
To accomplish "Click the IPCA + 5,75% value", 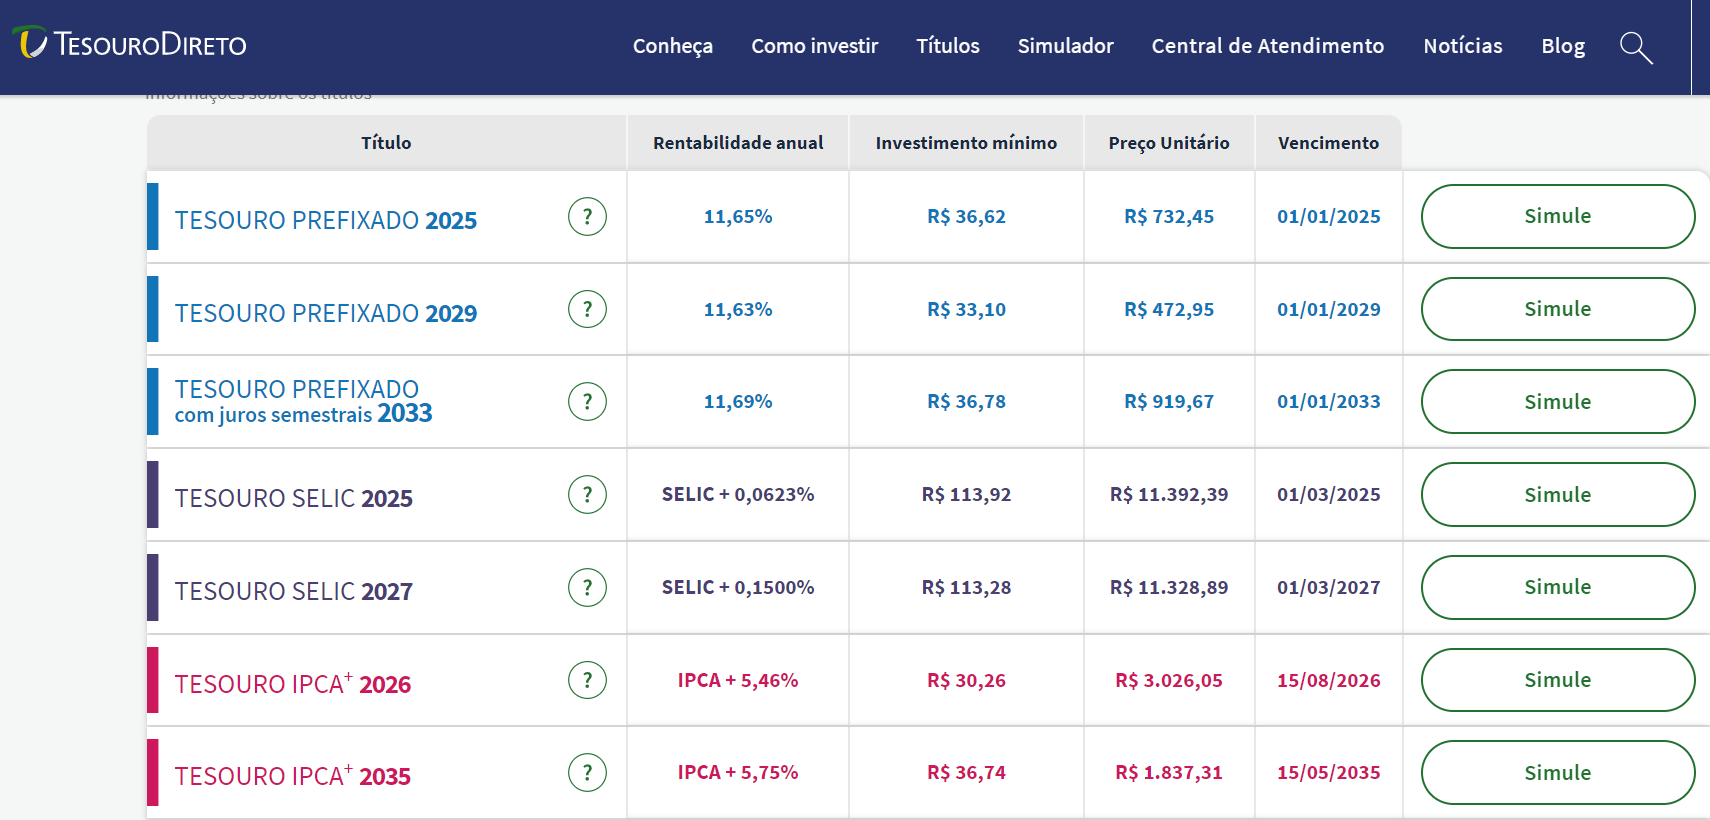I will tap(738, 772).
